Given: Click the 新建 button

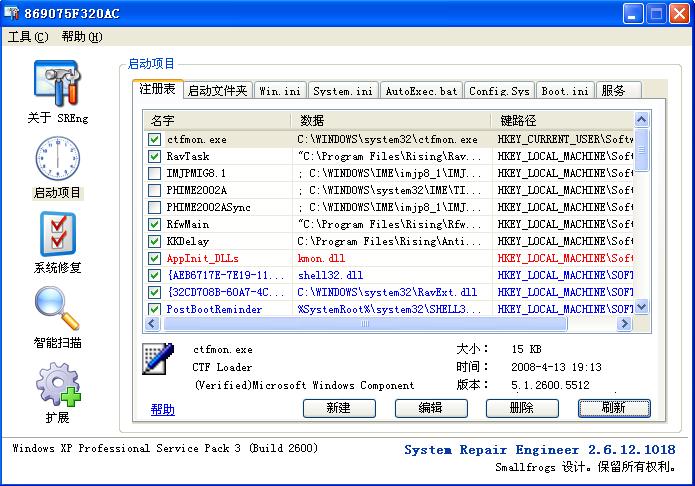Looking at the screenshot, I should [x=339, y=408].
